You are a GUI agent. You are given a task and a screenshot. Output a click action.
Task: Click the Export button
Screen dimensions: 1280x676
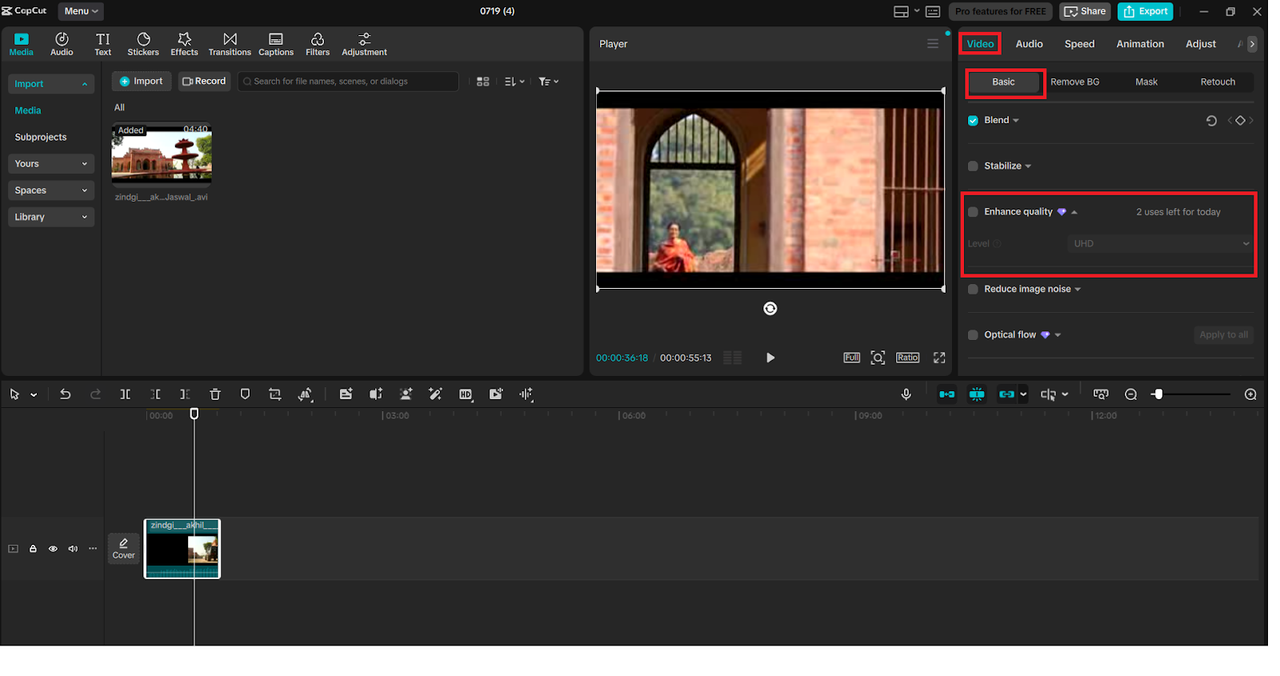click(x=1145, y=11)
